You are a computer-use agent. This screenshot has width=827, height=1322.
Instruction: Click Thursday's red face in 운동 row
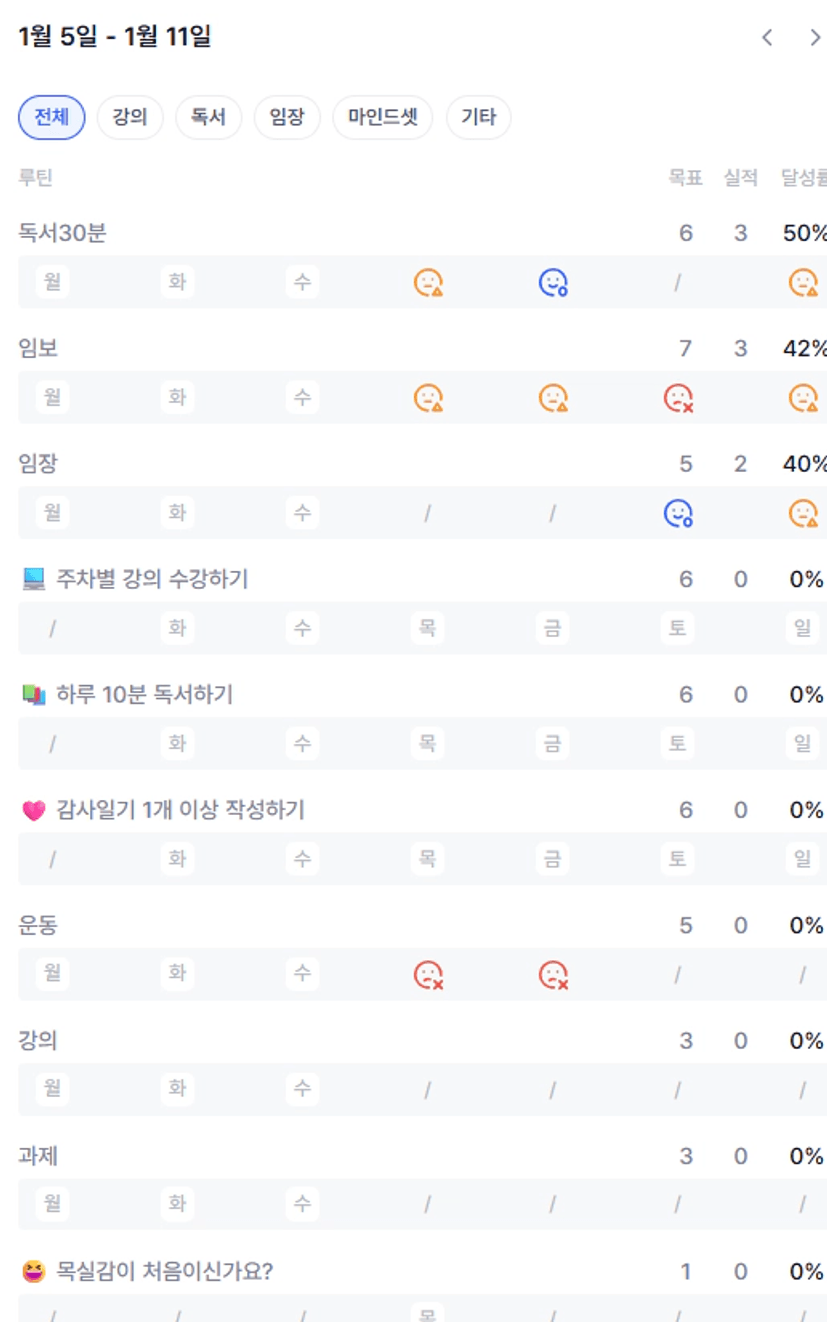point(428,974)
